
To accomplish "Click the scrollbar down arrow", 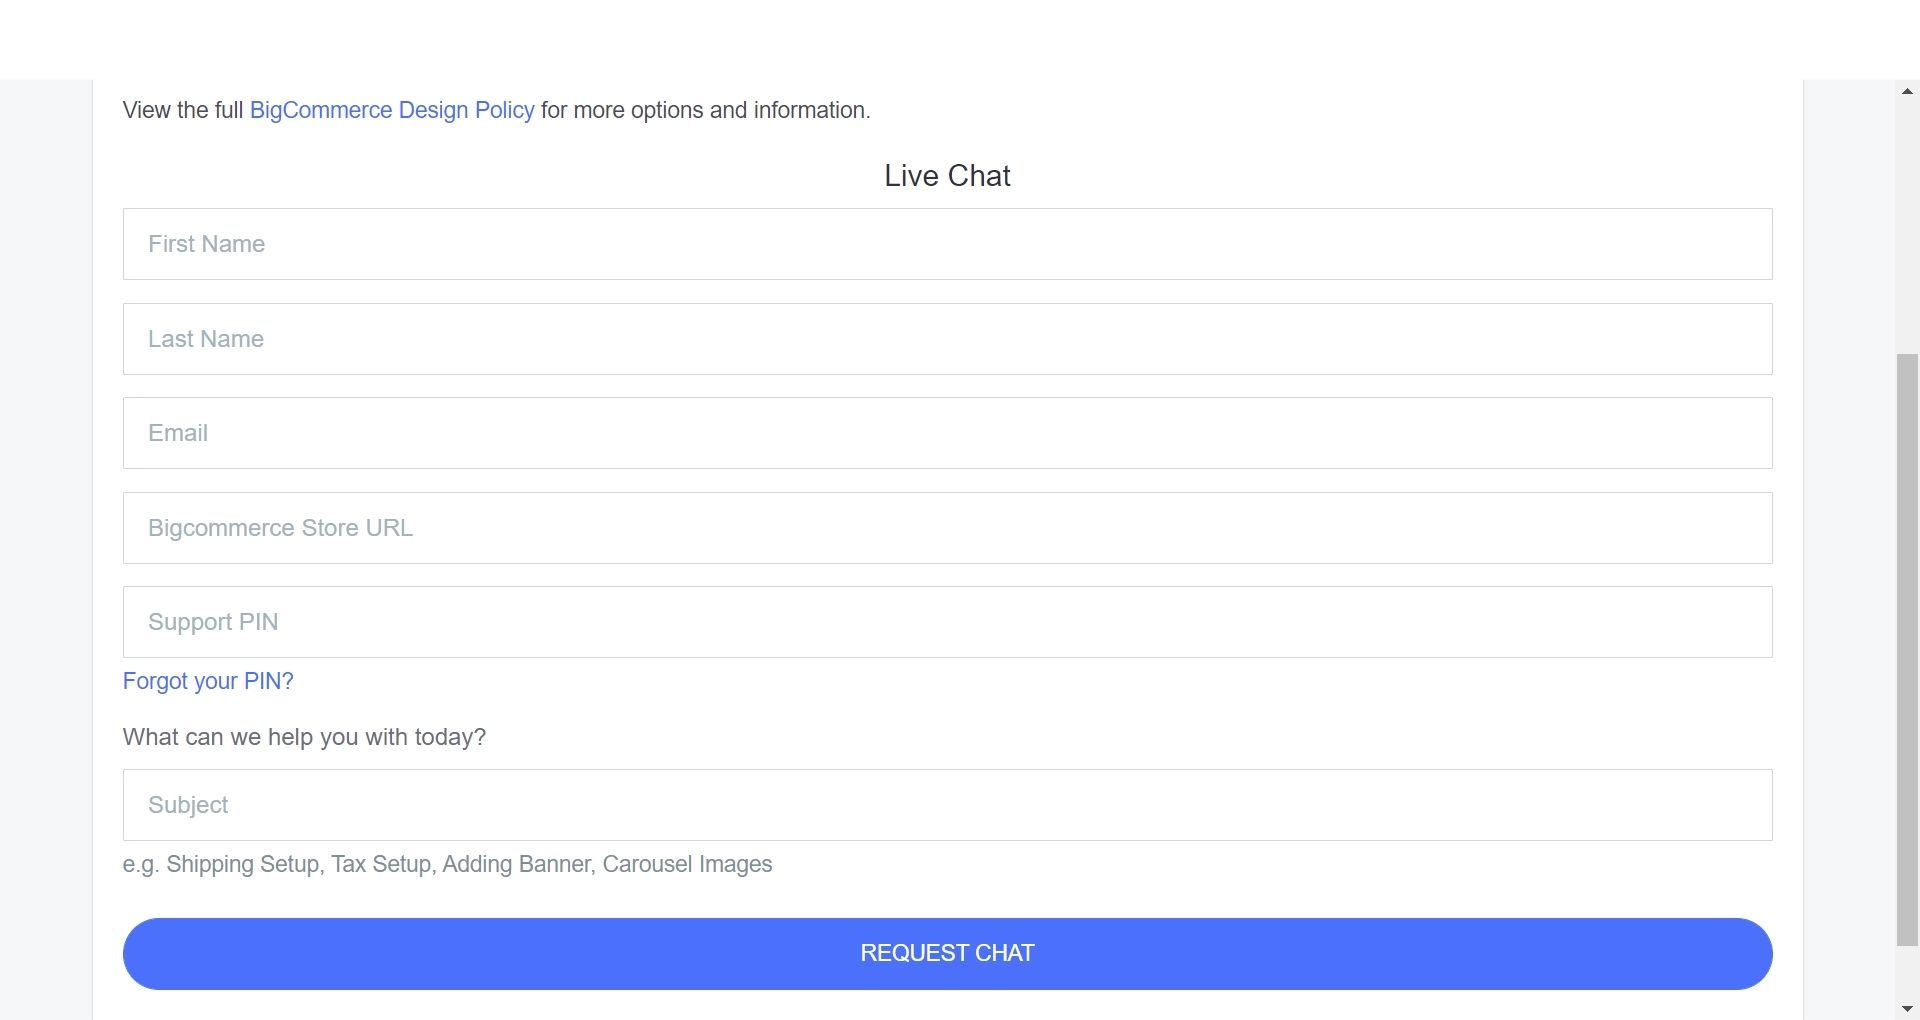I will [x=1907, y=1009].
